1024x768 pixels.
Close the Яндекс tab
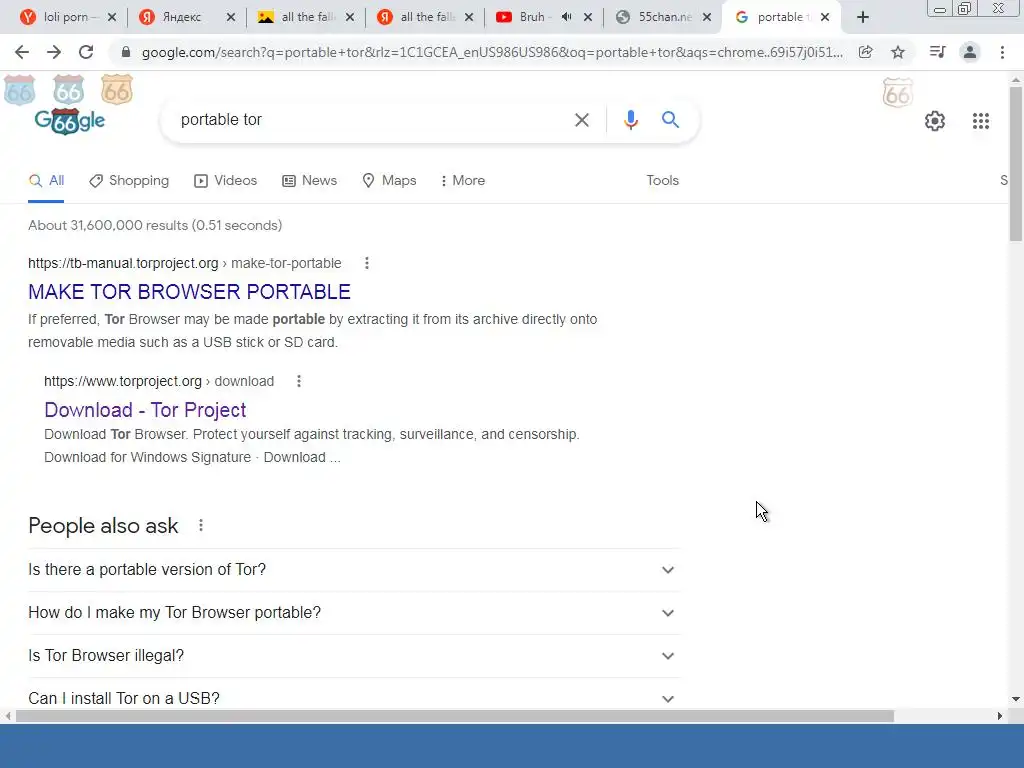(x=231, y=17)
